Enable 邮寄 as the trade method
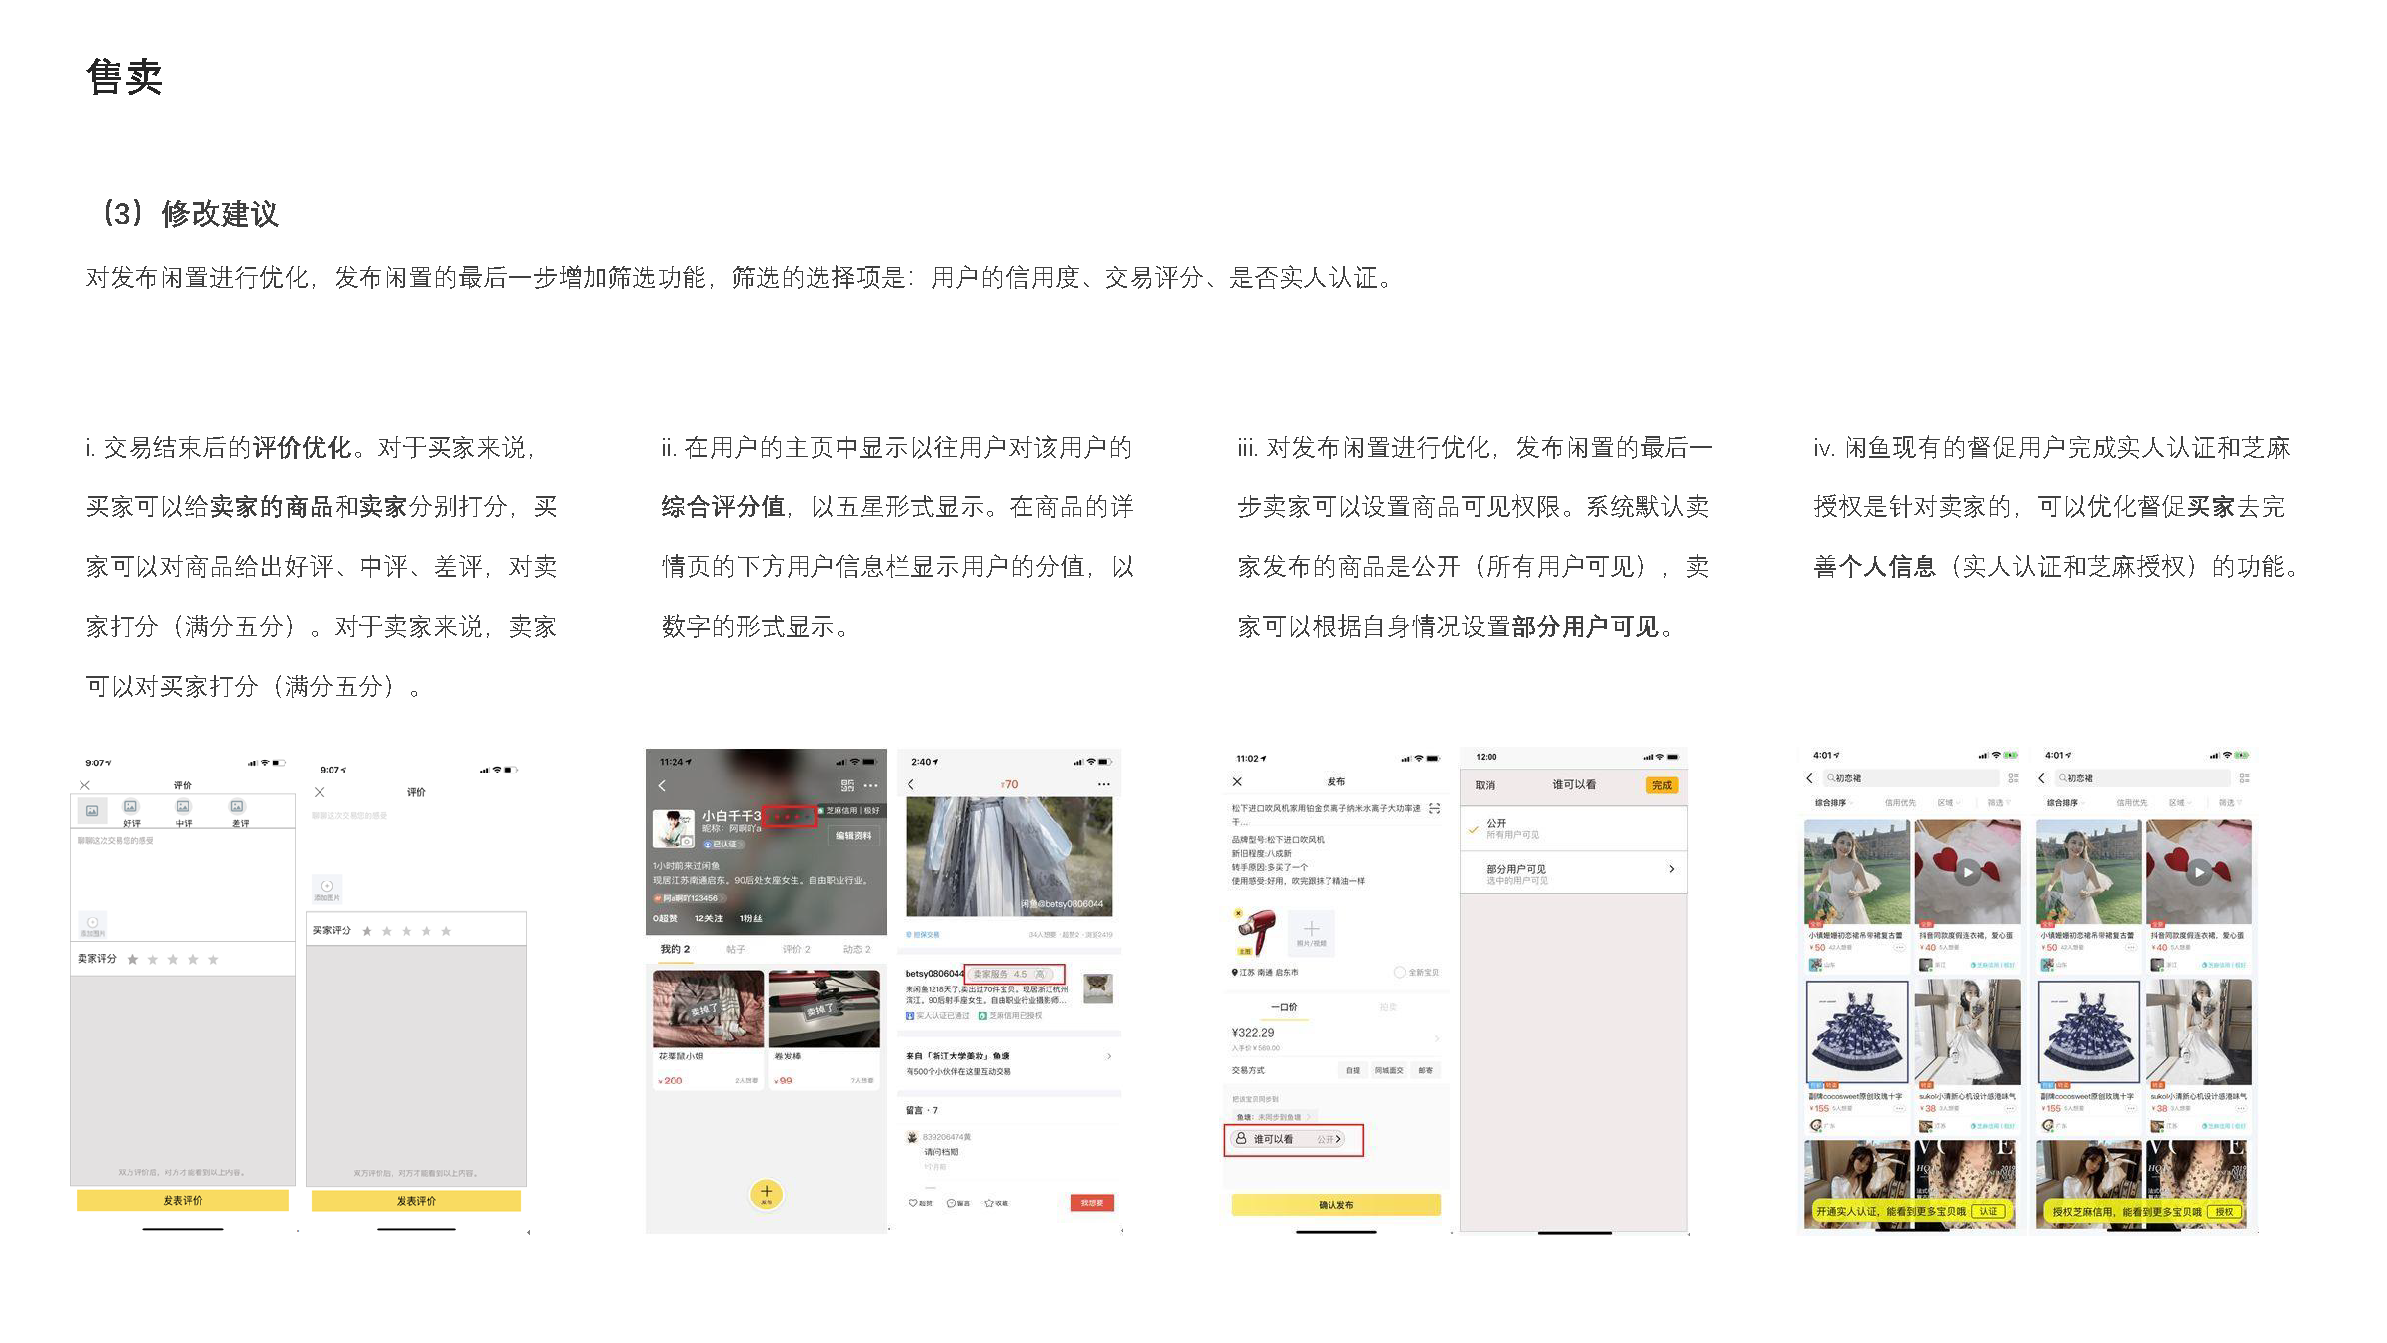Viewport: 2387px width, 1343px height. 1425,1070
